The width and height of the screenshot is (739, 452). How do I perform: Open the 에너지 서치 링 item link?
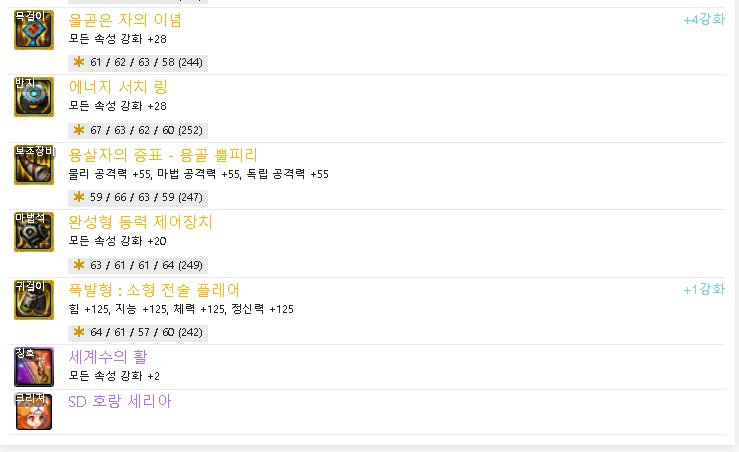[118, 87]
